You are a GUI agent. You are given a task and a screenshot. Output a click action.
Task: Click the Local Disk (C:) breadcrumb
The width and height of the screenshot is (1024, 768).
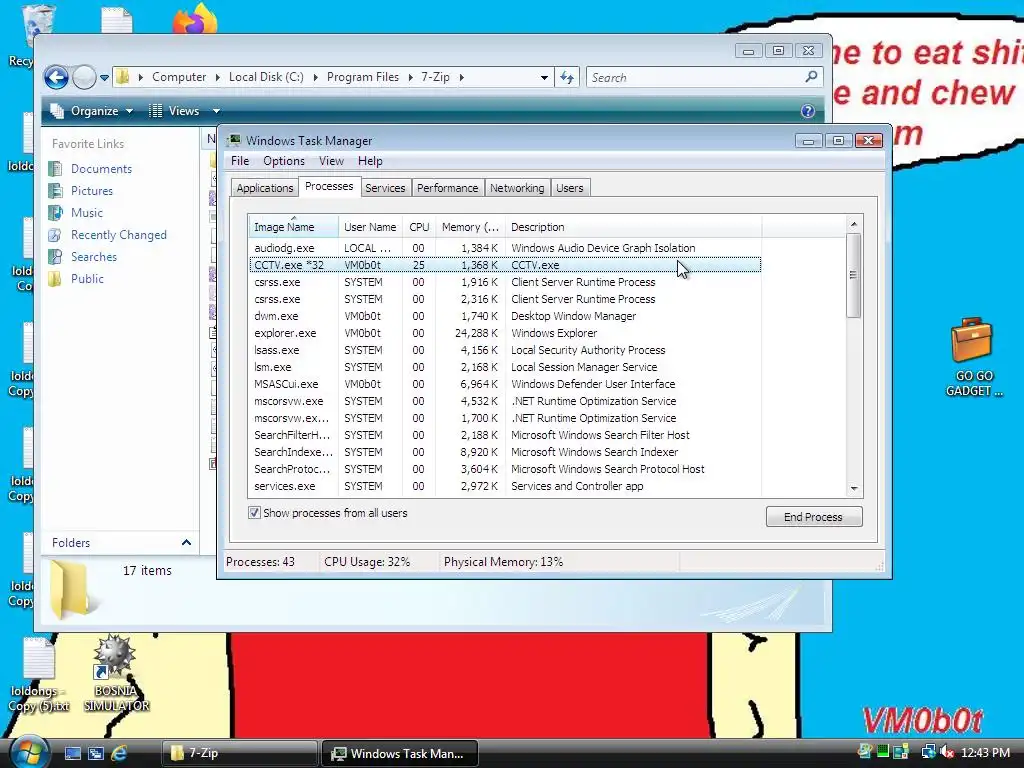pos(266,77)
